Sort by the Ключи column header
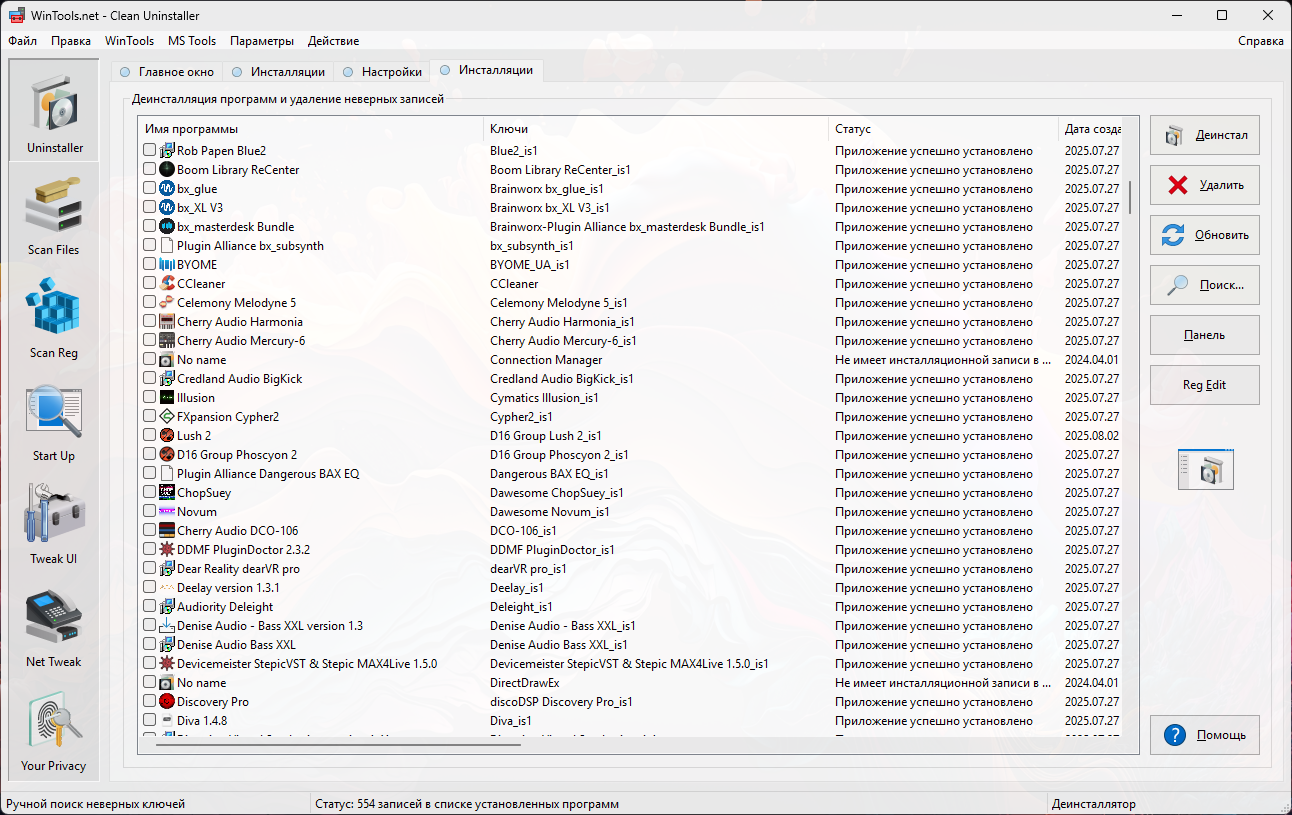Viewport: 1292px width, 815px height. (656, 129)
